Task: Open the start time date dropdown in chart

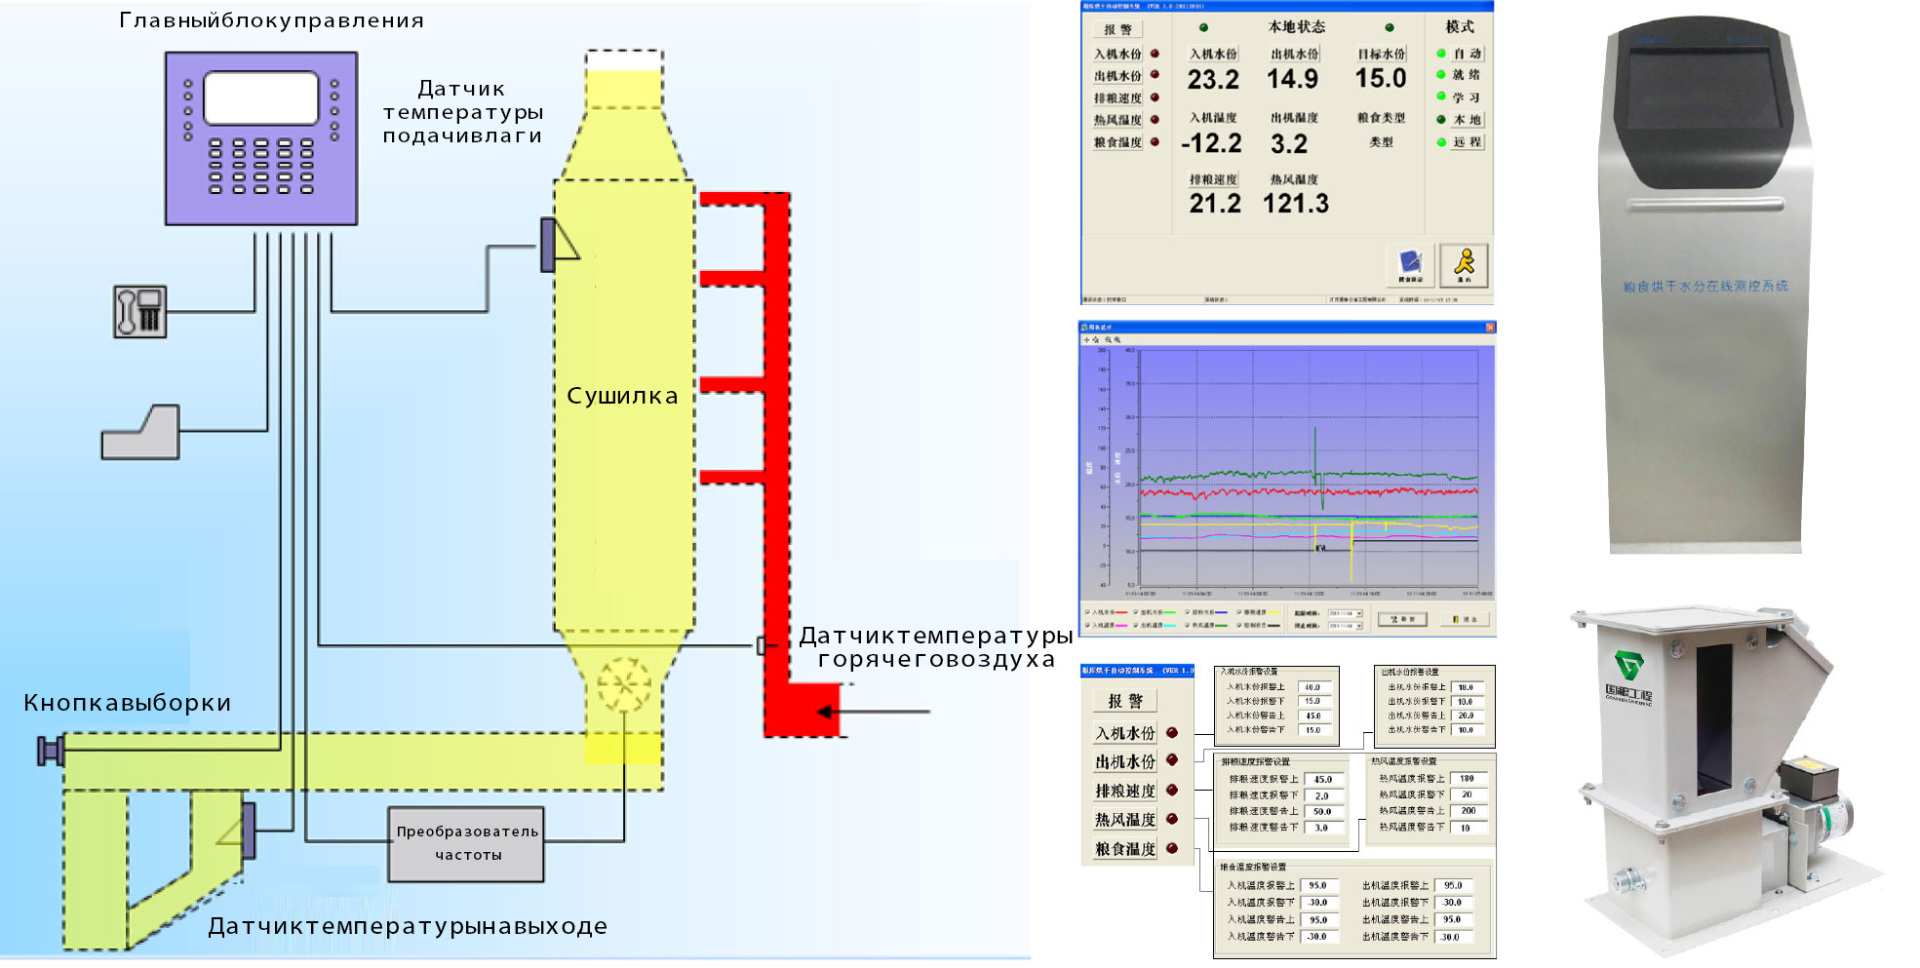Action: pos(1359,613)
